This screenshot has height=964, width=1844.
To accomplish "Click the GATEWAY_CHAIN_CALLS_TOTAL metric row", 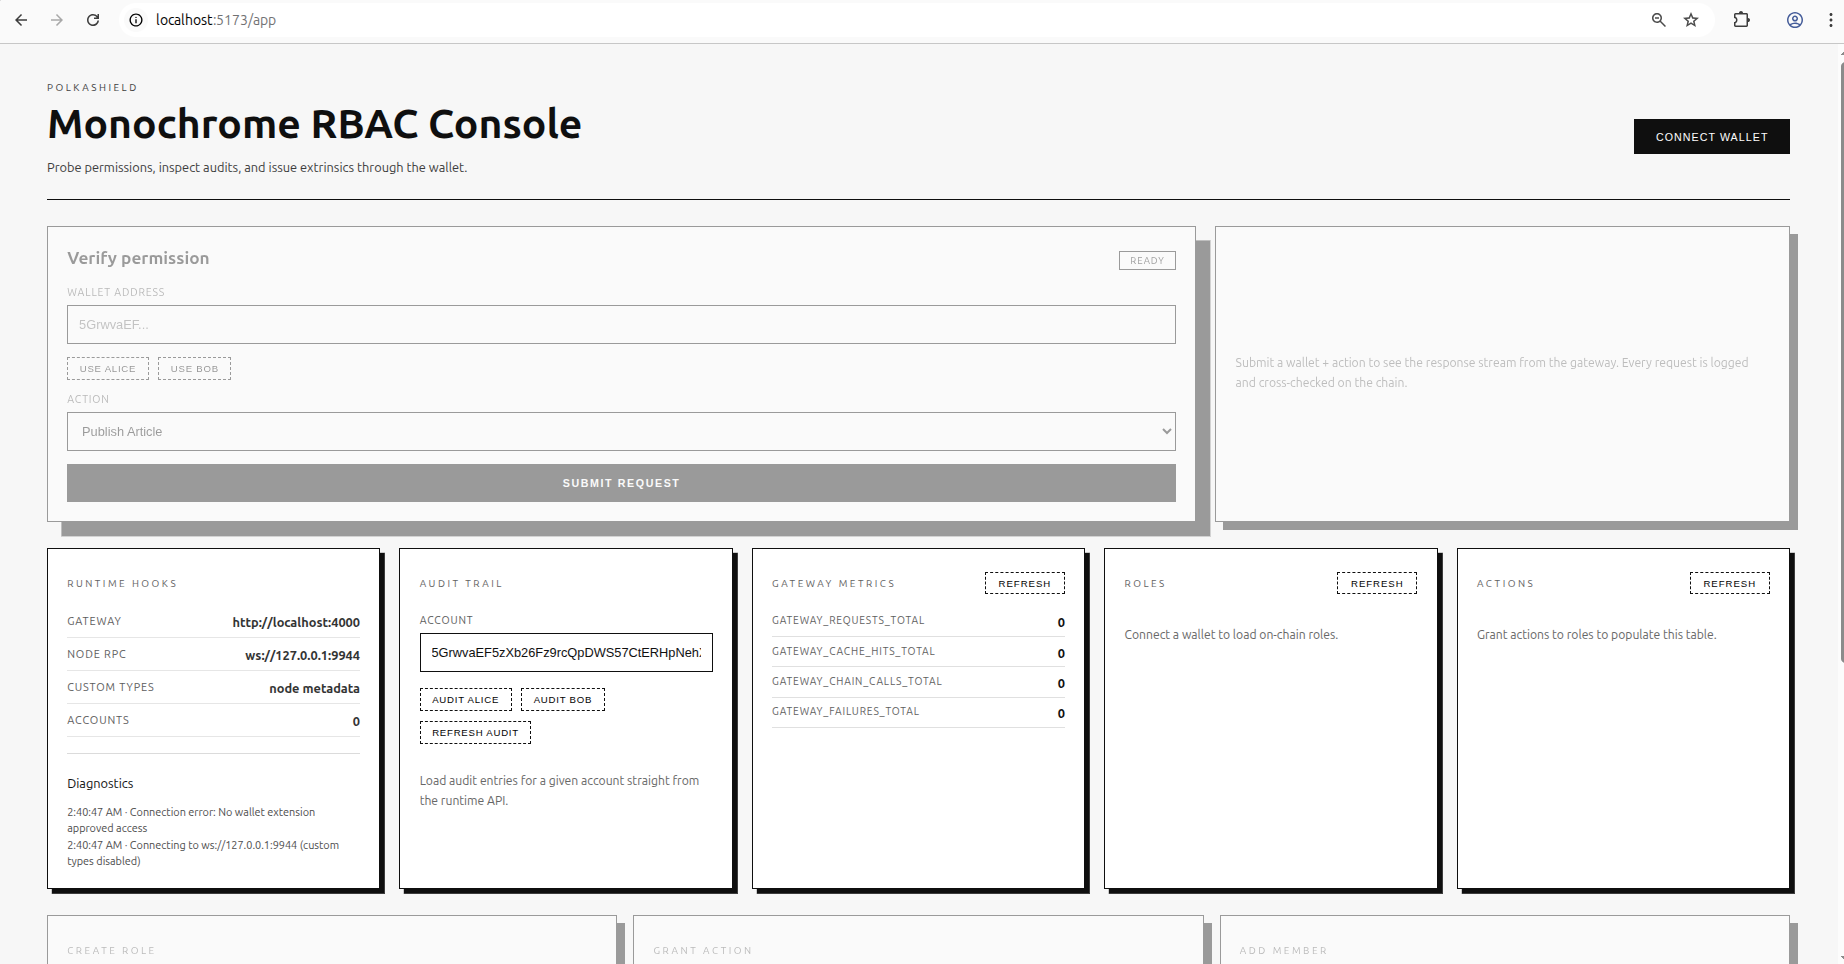I will (x=918, y=682).
